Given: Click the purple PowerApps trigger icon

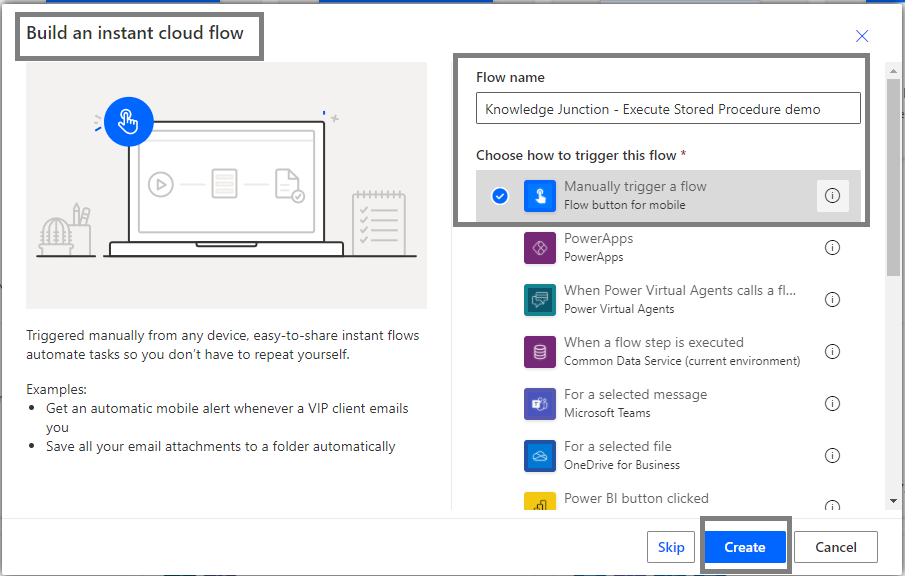Looking at the screenshot, I should point(540,248).
